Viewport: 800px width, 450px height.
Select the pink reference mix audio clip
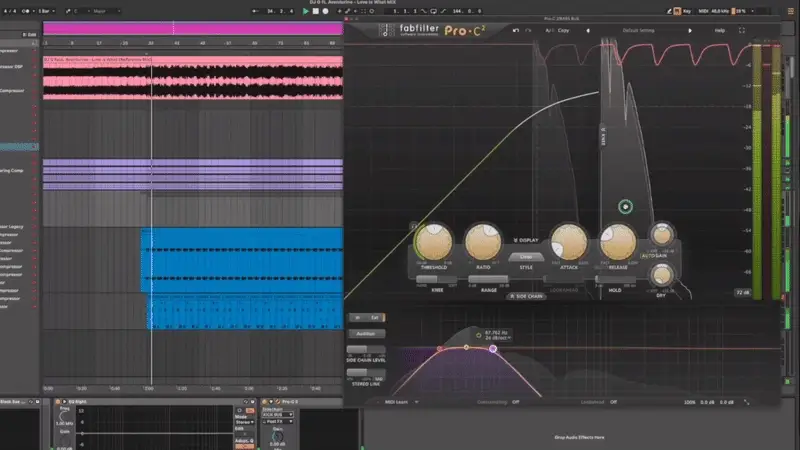[193, 78]
